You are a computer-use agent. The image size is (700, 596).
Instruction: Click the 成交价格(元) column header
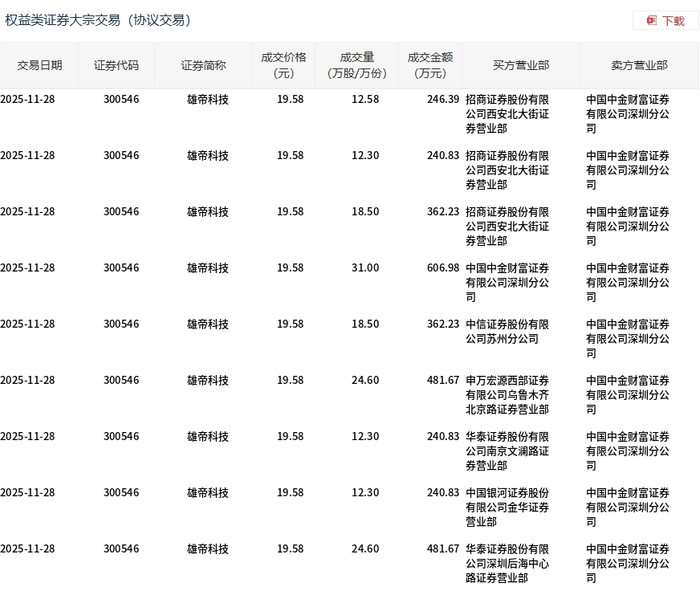pos(283,66)
